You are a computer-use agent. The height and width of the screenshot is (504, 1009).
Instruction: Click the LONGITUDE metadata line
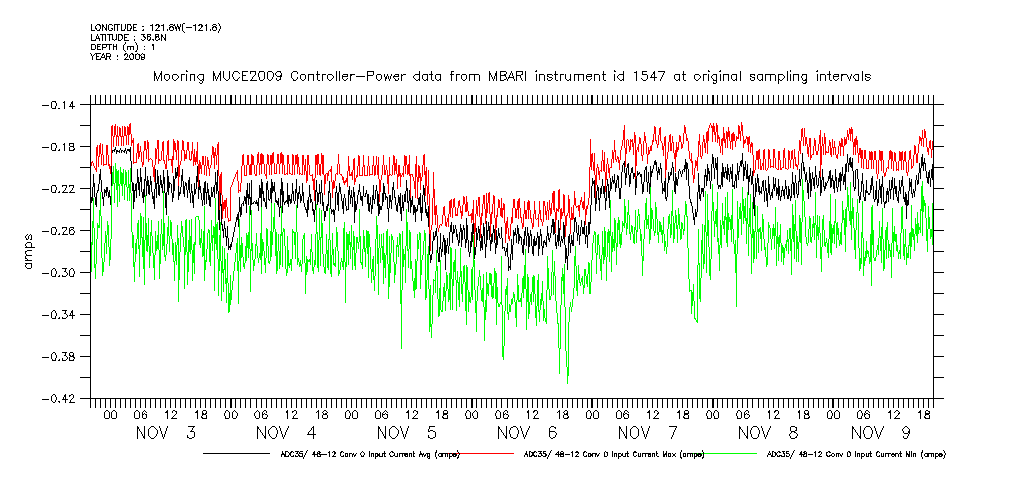click(x=155, y=27)
